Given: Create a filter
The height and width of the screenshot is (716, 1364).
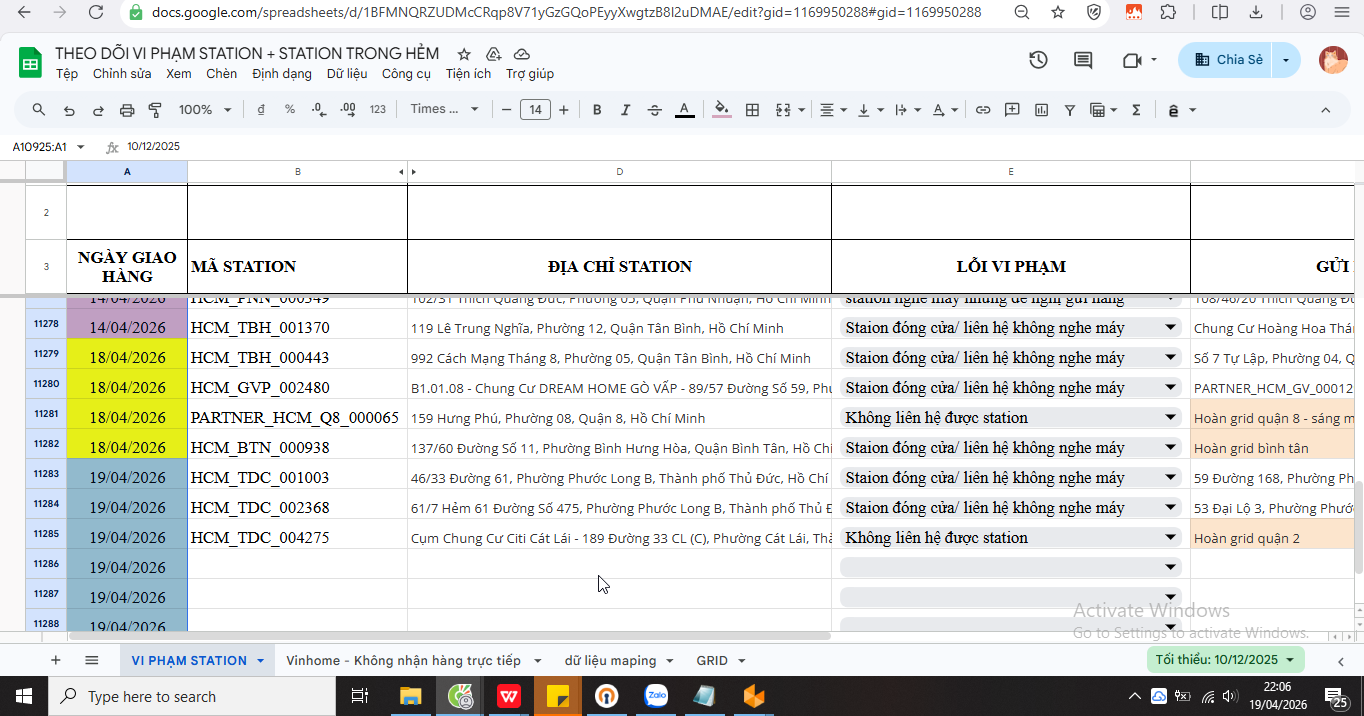Looking at the screenshot, I should 1070,110.
